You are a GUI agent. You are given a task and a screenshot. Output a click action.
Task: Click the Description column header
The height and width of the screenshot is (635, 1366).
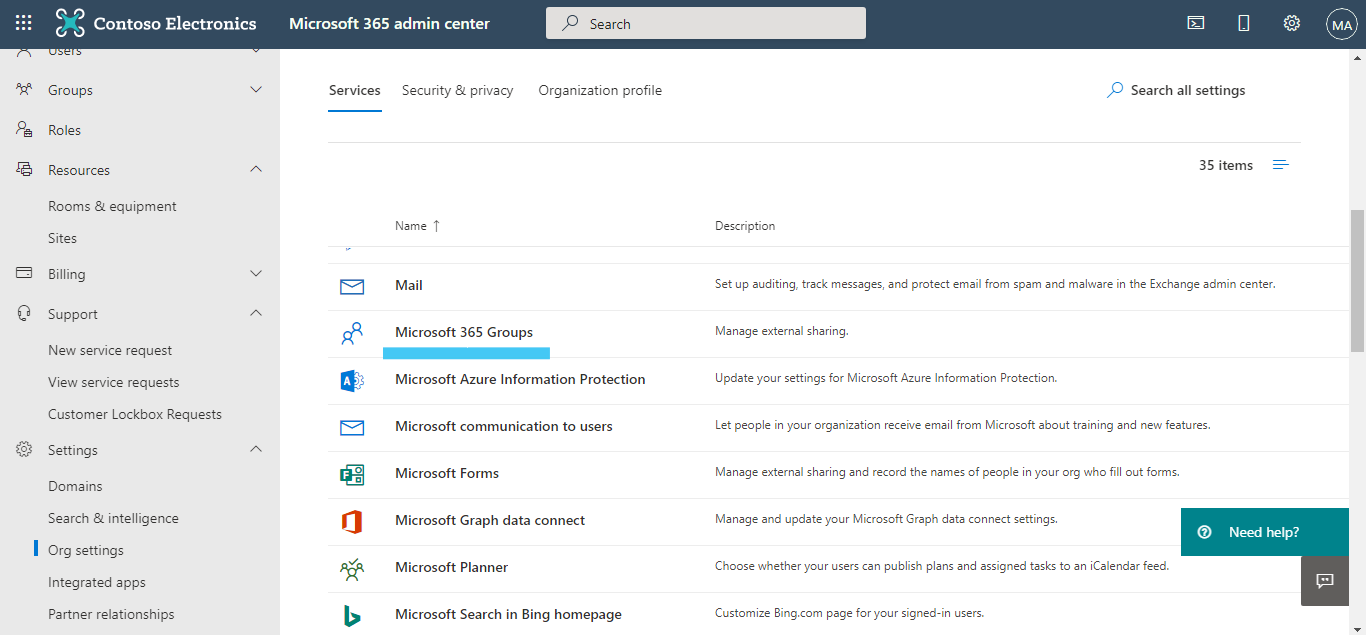tap(745, 226)
